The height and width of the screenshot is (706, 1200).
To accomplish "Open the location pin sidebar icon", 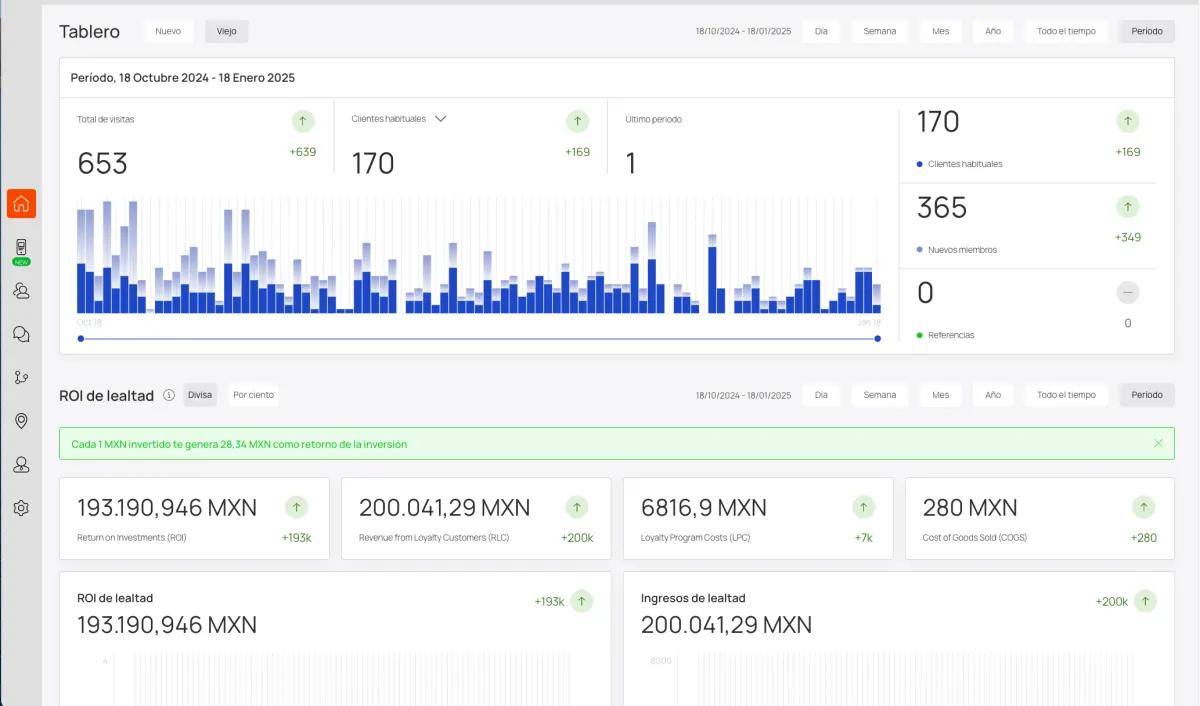I will click(21, 421).
